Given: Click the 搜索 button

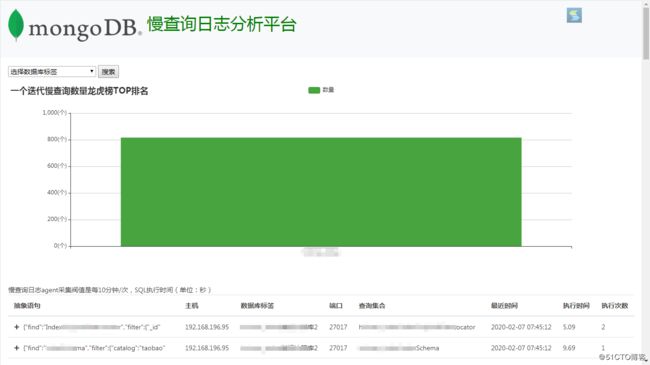Looking at the screenshot, I should (108, 72).
